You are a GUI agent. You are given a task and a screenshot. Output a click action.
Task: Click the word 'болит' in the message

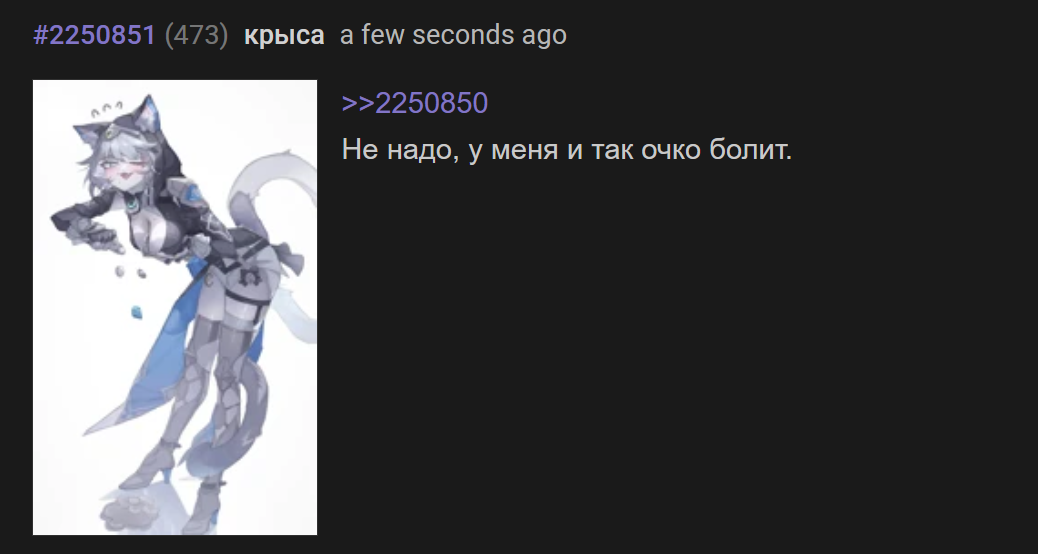click(x=747, y=150)
